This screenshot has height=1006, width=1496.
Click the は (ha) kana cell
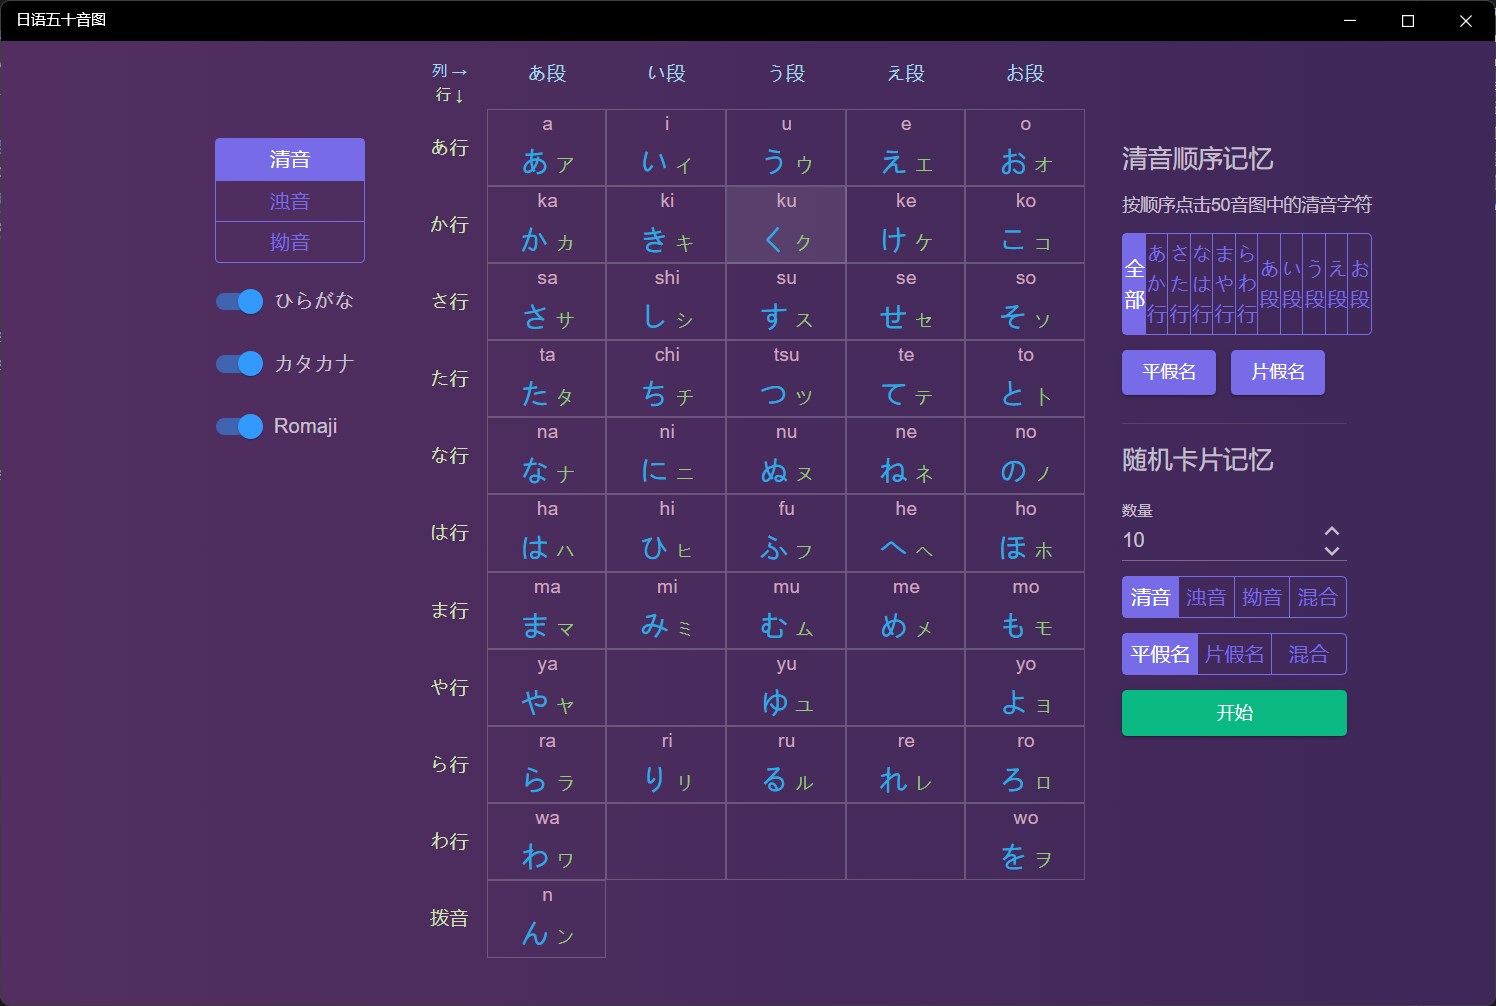tap(547, 533)
